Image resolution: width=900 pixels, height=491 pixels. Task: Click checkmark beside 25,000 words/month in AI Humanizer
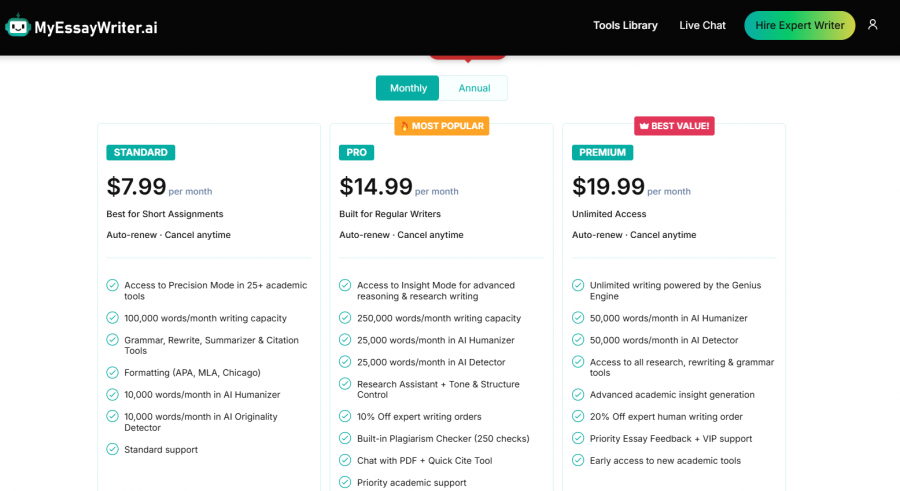coord(345,340)
